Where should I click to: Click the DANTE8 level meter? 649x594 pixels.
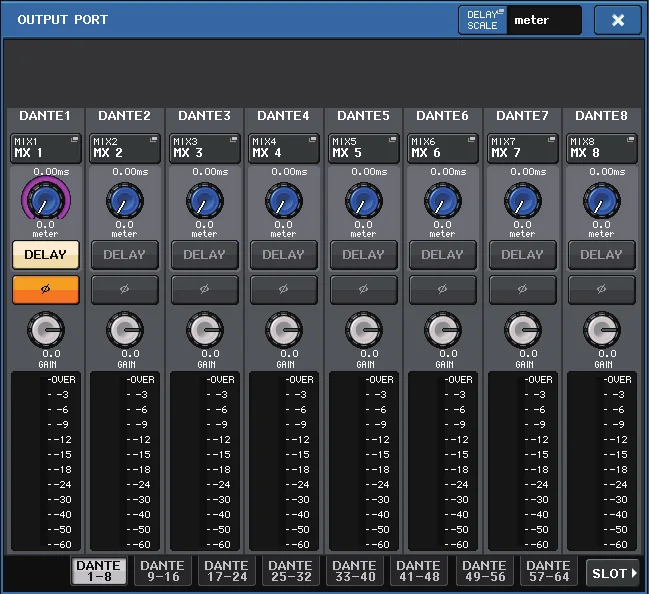point(601,461)
